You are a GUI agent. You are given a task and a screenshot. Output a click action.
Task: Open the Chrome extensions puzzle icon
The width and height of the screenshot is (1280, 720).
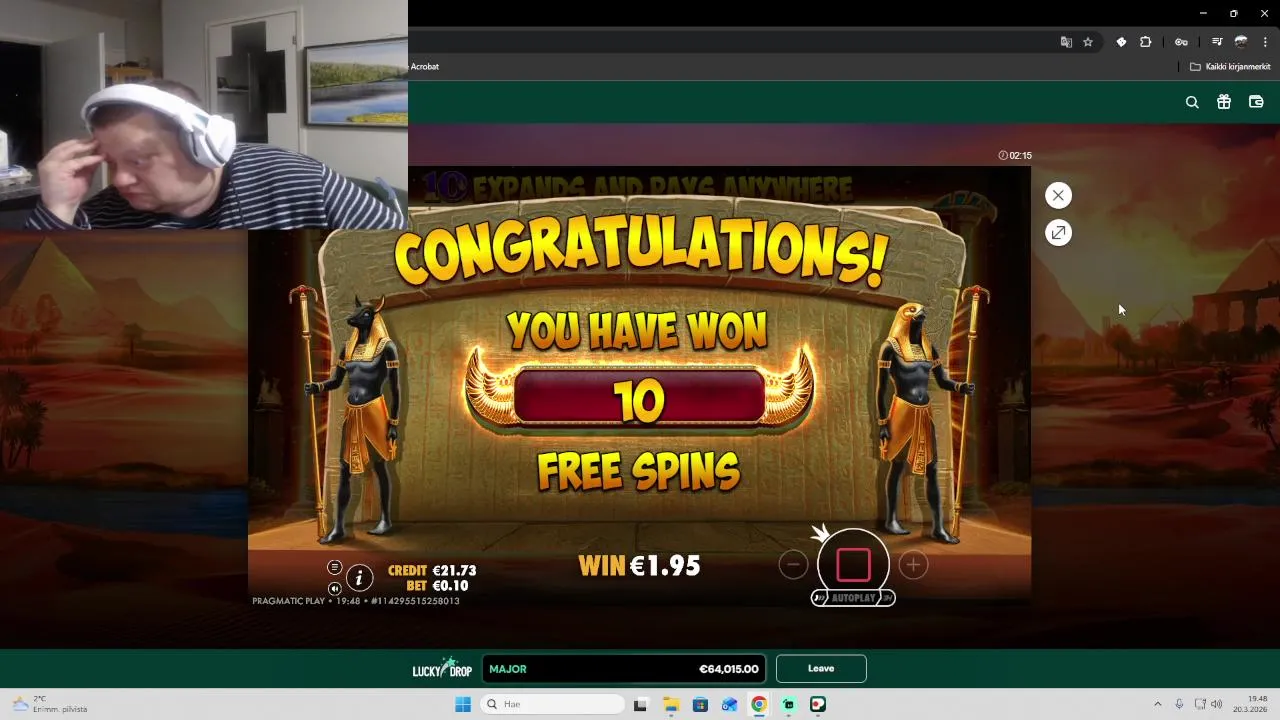point(1146,42)
